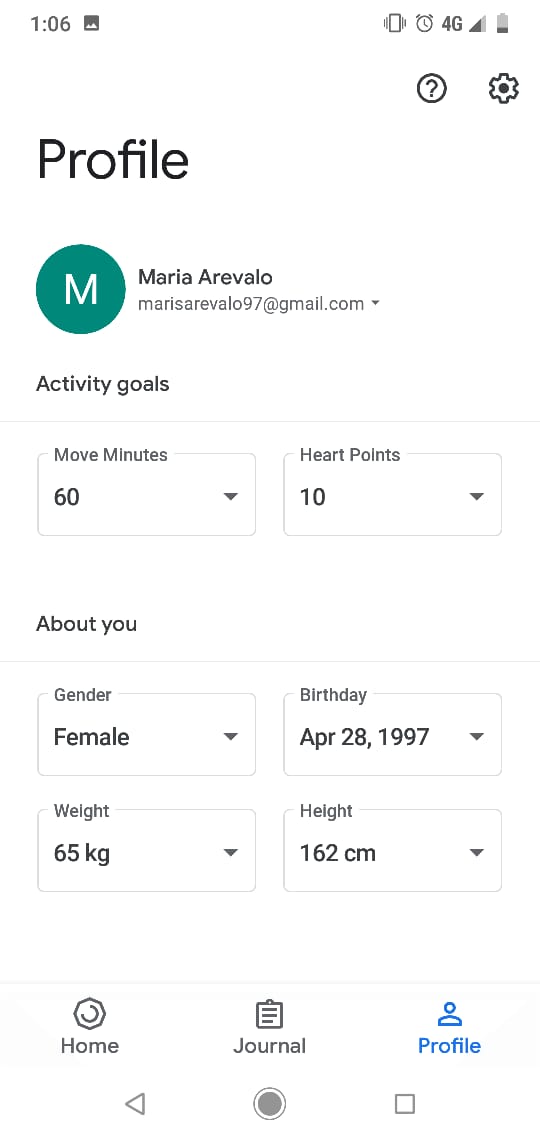The height and width of the screenshot is (1140, 540).
Task: Open the Birthday dropdown arrow
Action: coord(477,736)
